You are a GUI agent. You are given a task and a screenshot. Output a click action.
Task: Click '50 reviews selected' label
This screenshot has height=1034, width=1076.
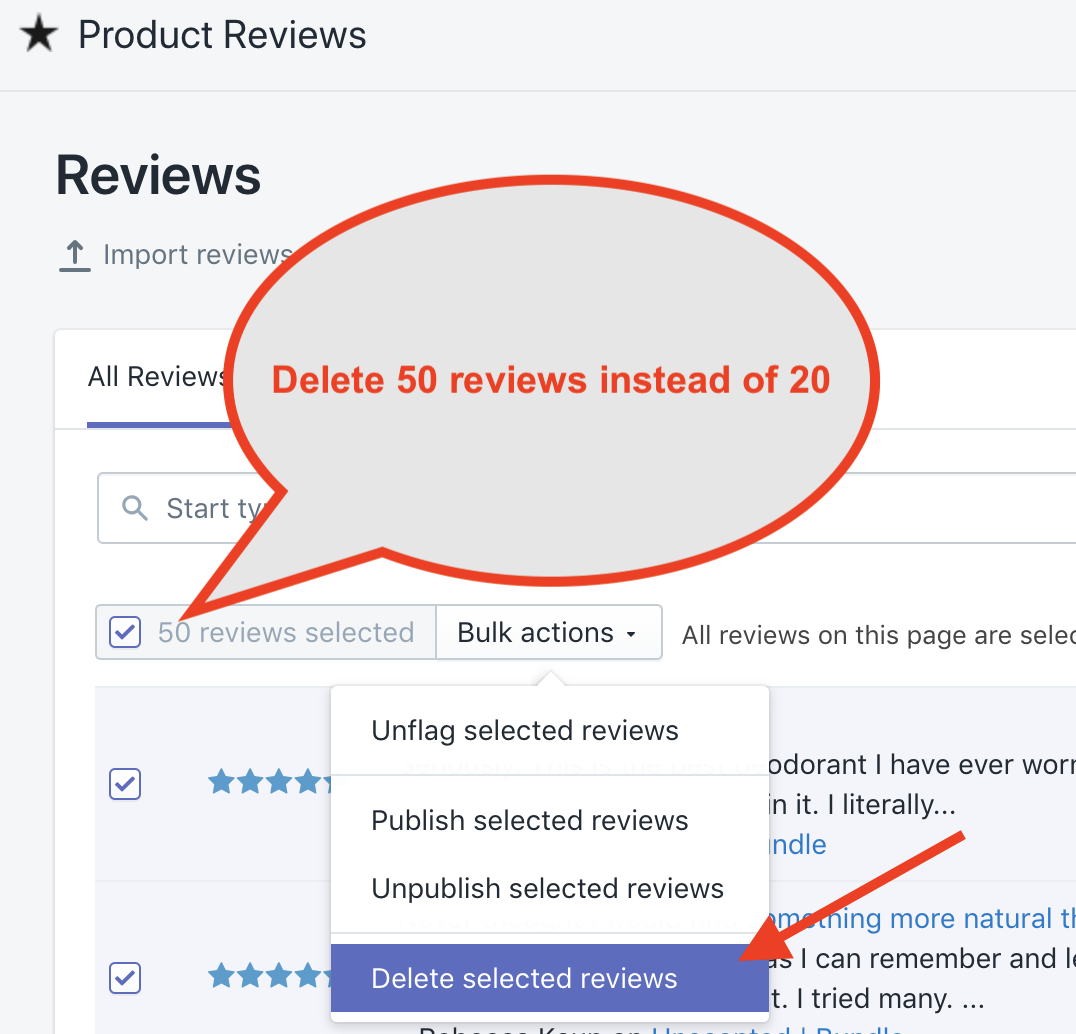click(x=286, y=633)
